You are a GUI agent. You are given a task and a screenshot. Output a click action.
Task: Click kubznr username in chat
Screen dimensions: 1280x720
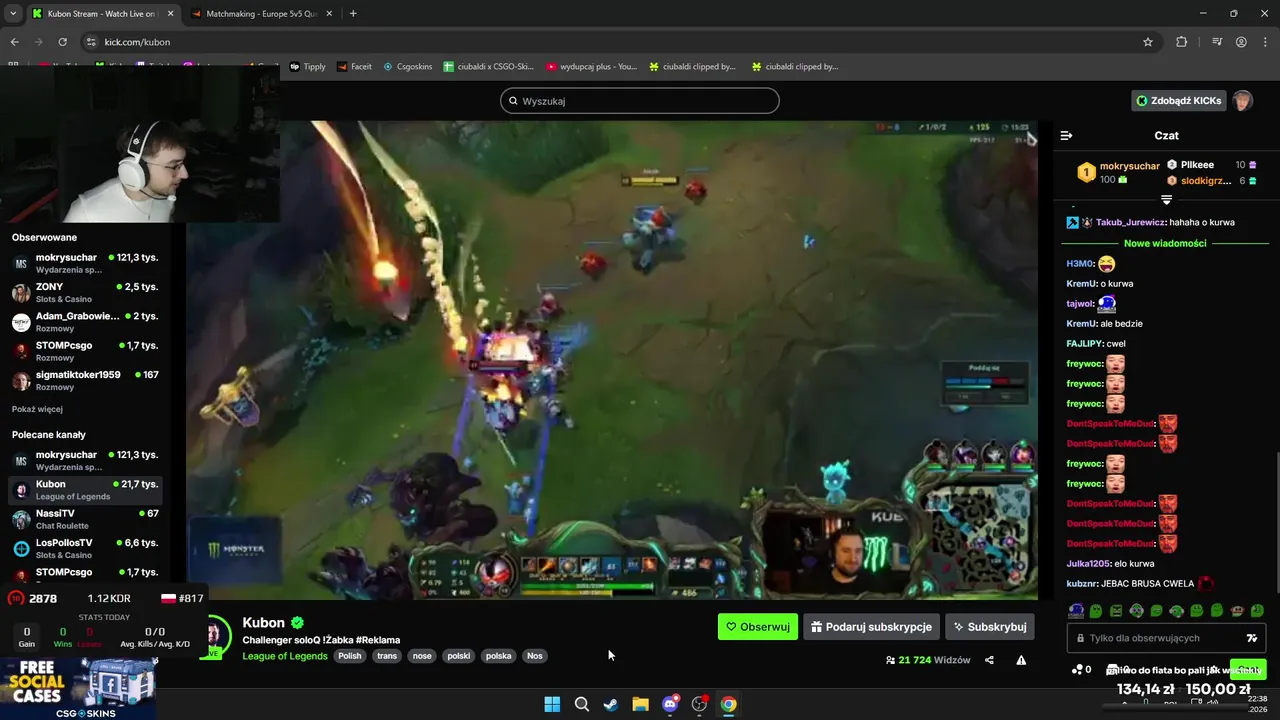[1083, 583]
